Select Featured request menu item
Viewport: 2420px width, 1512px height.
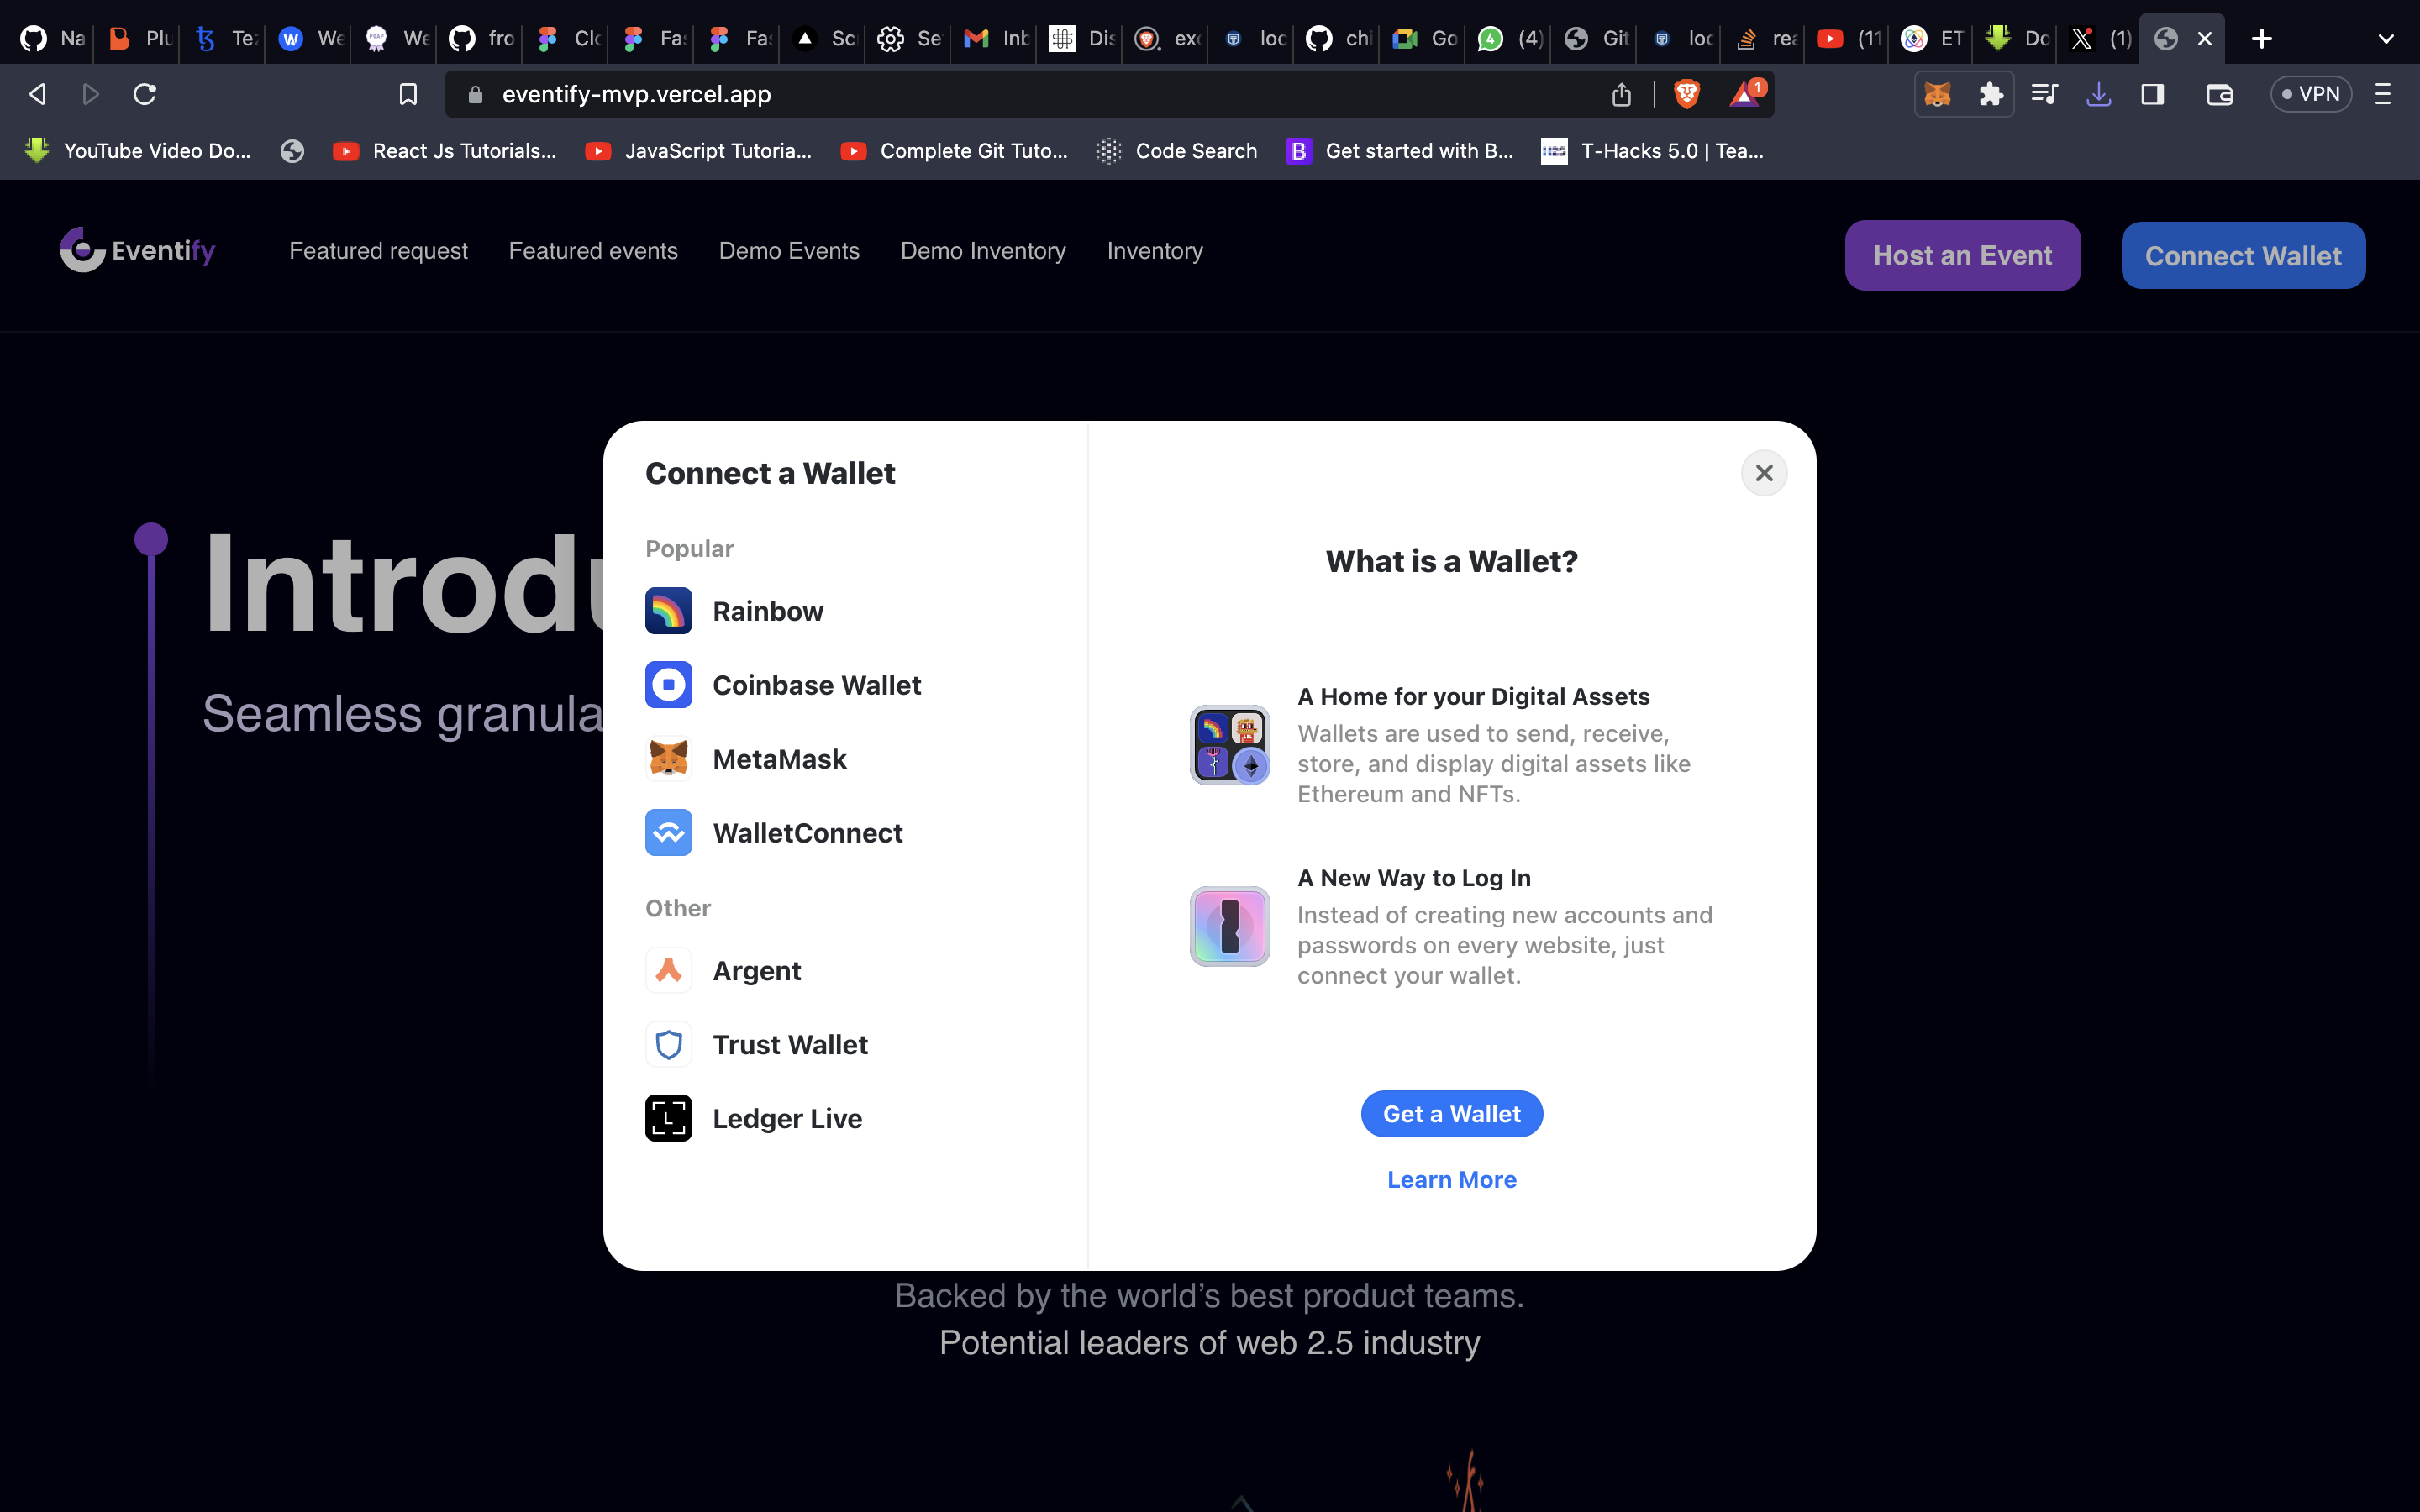(x=378, y=251)
